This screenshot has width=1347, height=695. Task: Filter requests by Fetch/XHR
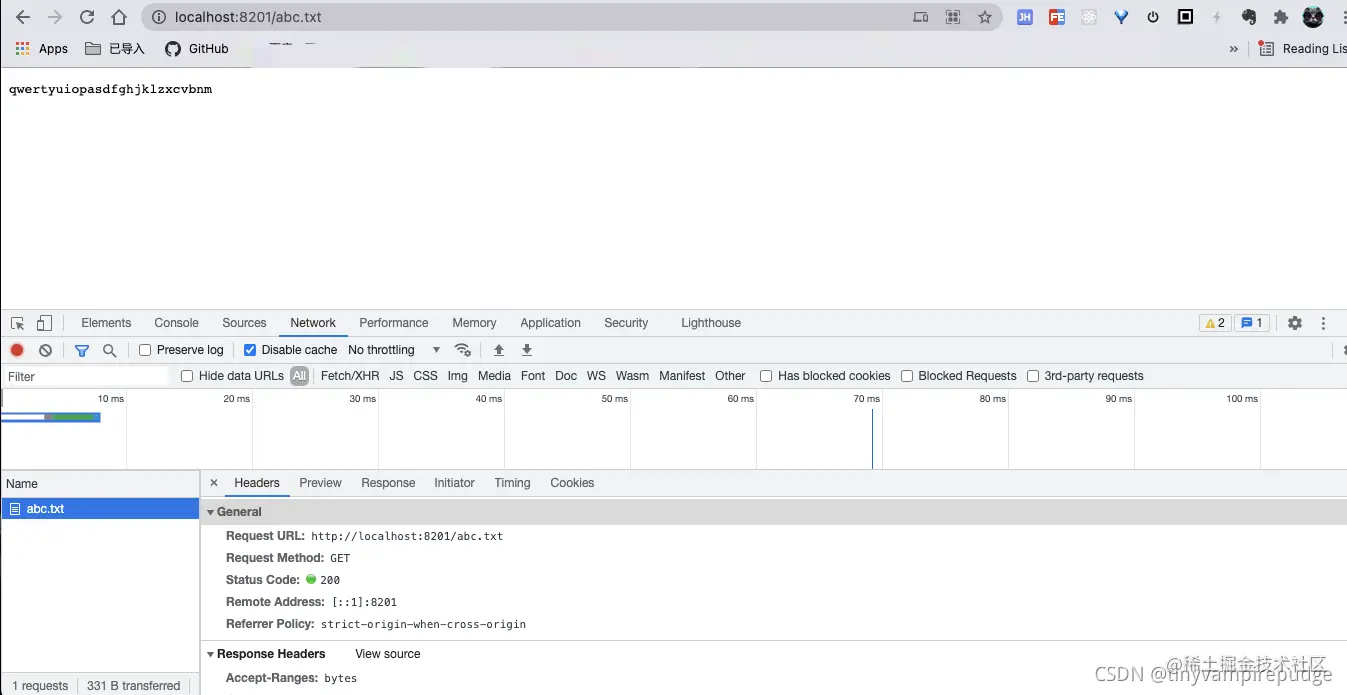click(x=350, y=376)
